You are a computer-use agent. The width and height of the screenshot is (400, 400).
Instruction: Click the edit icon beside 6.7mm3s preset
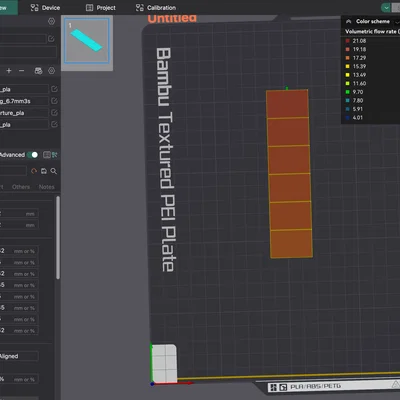(x=54, y=101)
